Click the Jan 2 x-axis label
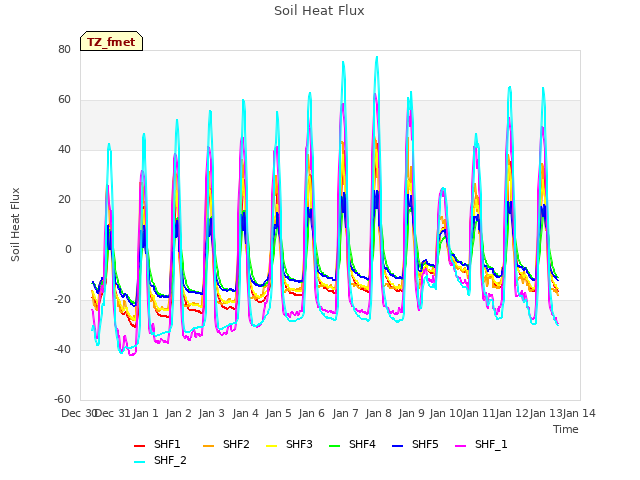640x480 pixels. [x=179, y=413]
